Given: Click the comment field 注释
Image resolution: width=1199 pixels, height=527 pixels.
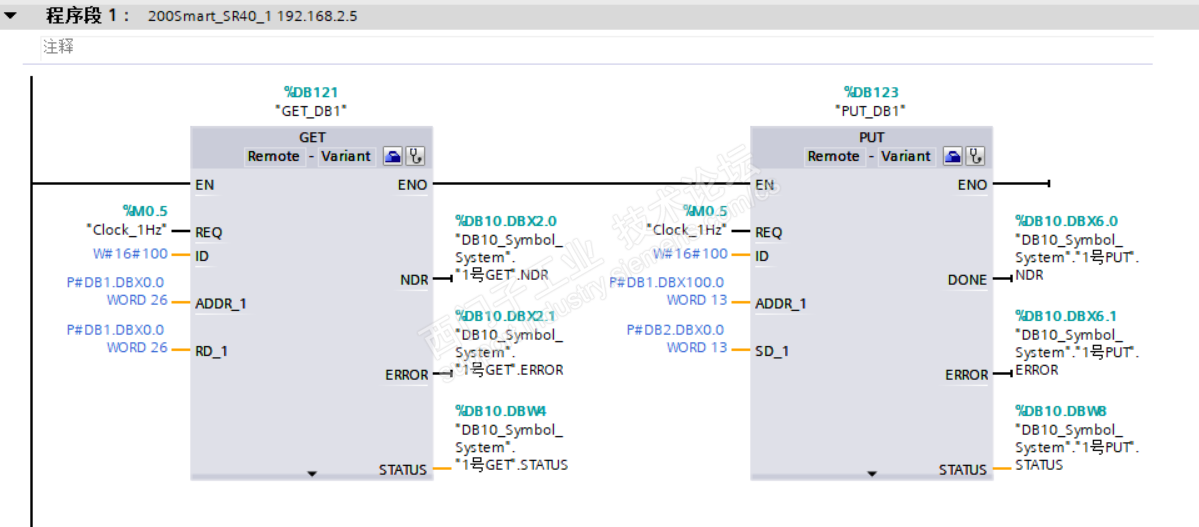Looking at the screenshot, I should (595, 47).
